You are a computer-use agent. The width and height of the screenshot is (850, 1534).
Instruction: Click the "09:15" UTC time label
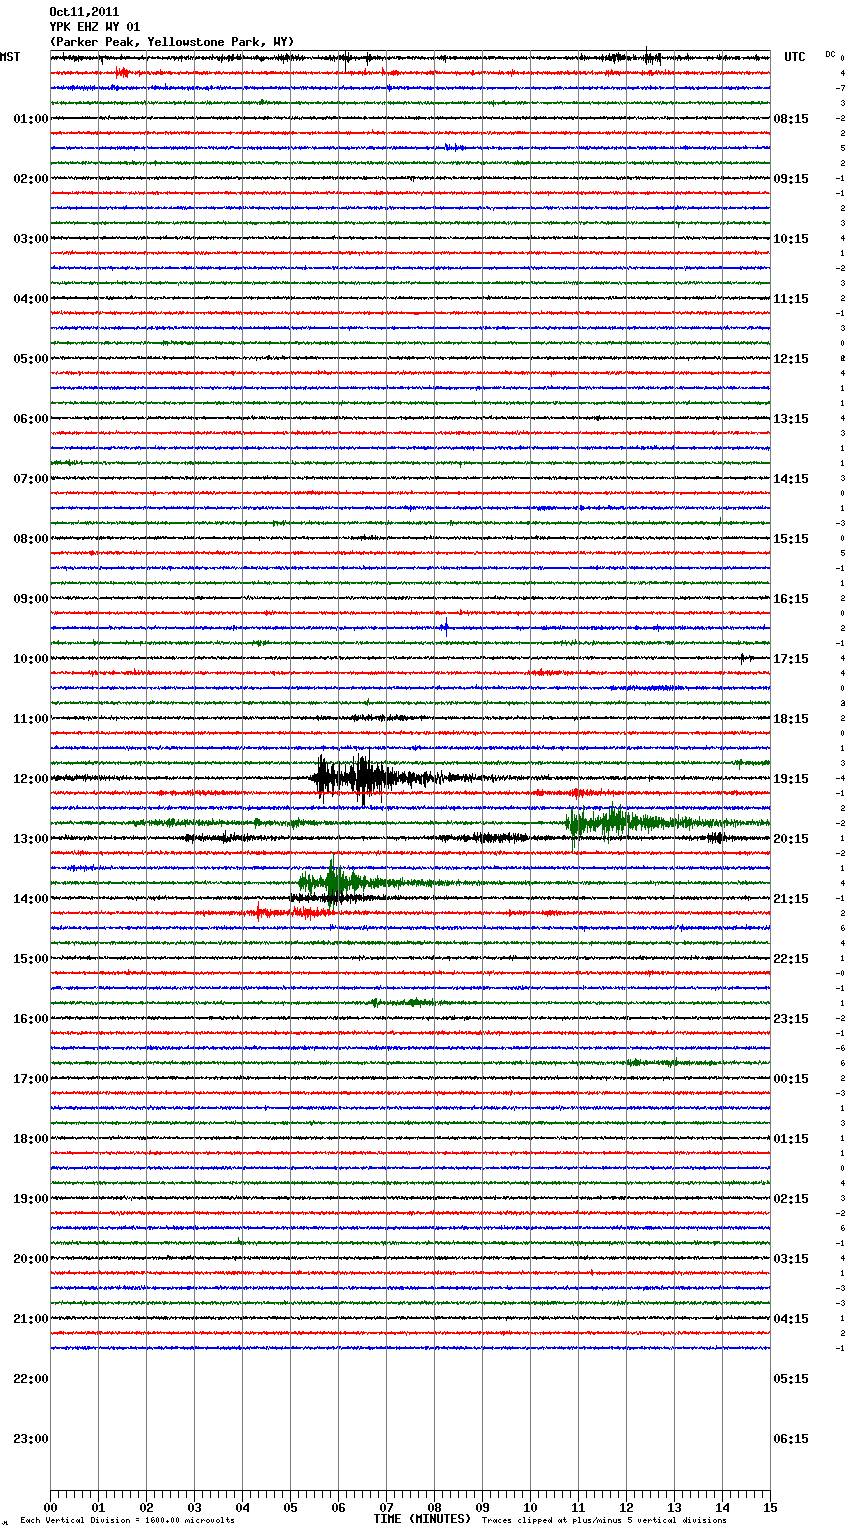pyautogui.click(x=791, y=179)
